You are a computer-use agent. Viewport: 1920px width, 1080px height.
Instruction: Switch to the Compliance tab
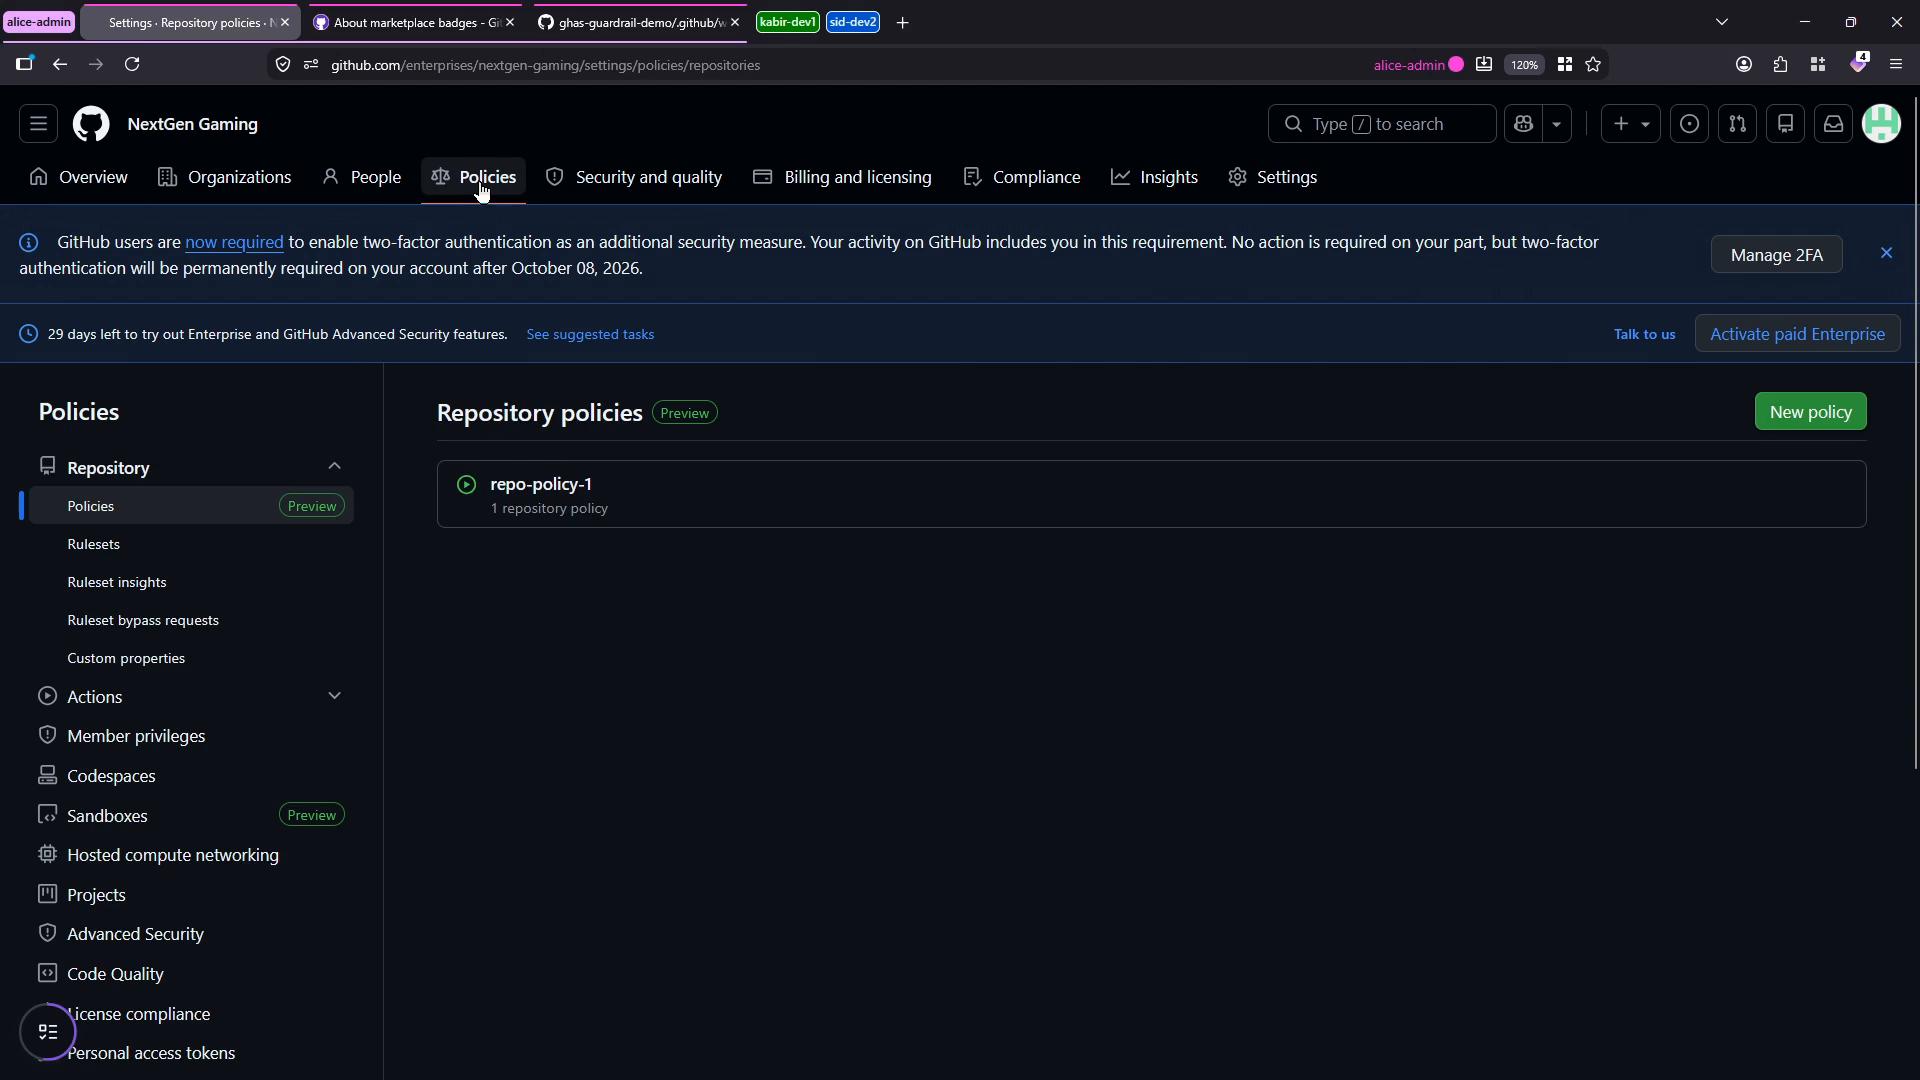click(1022, 177)
